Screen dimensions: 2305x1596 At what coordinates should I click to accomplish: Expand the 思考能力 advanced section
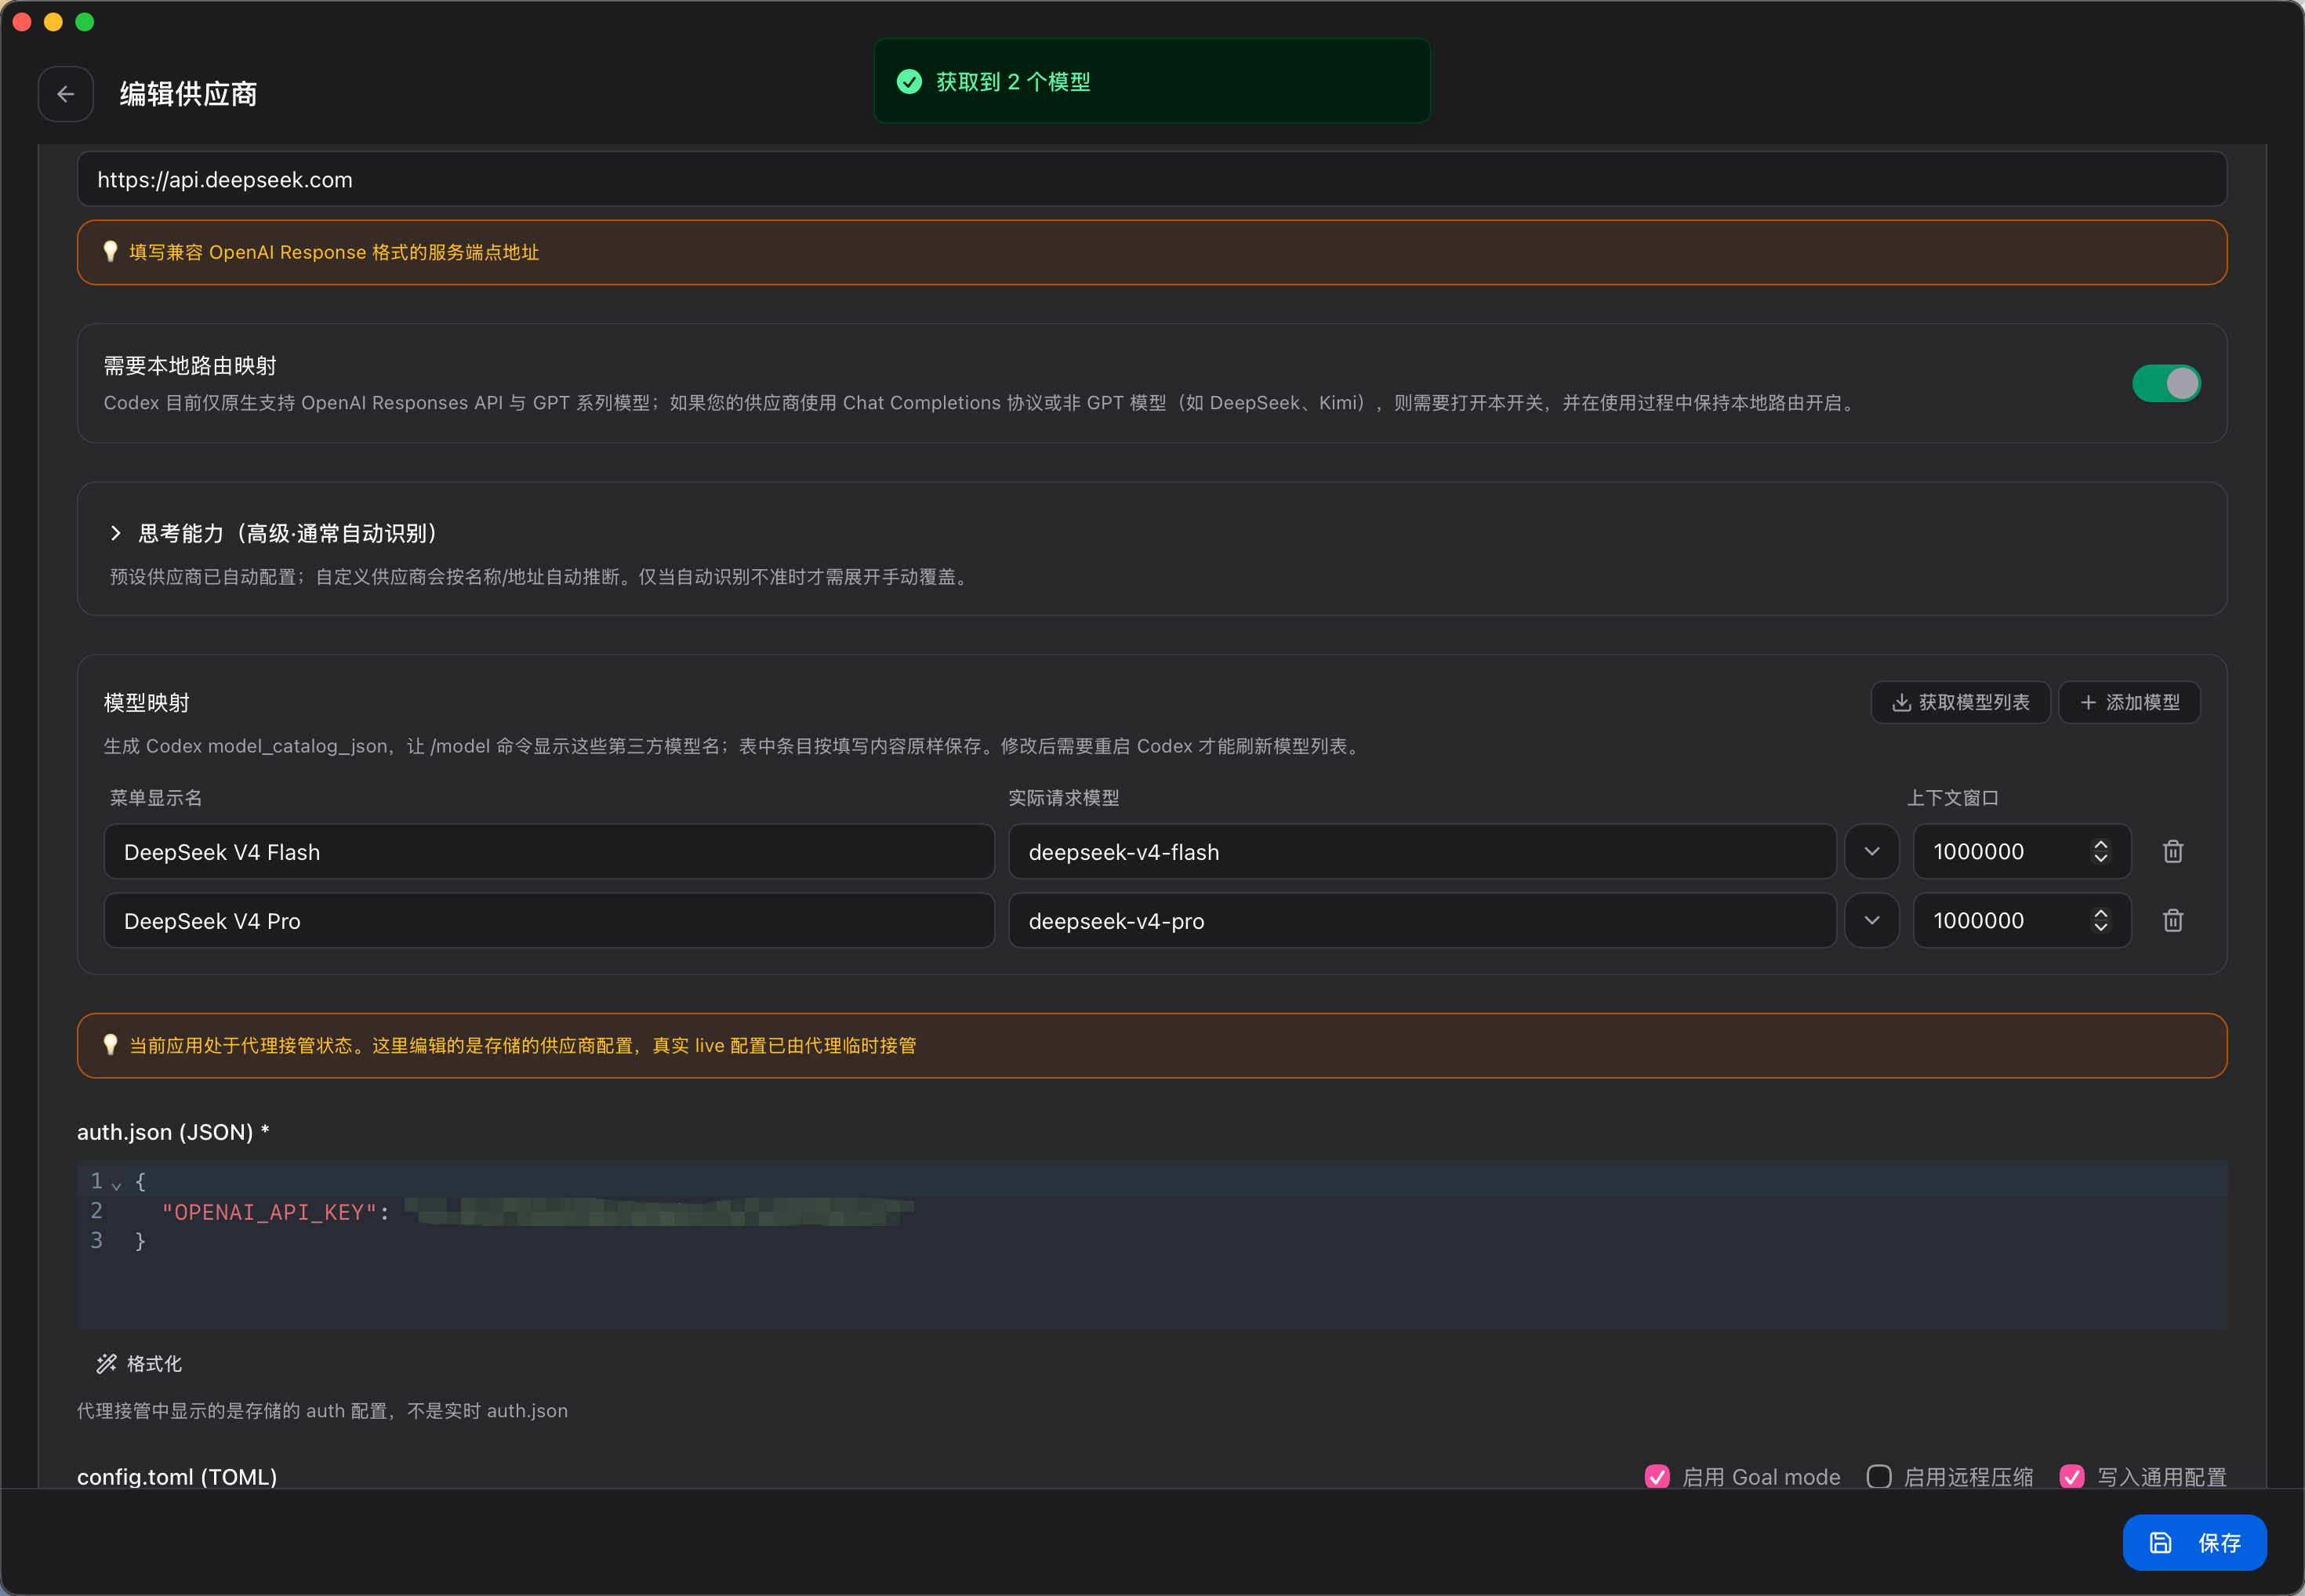pyautogui.click(x=116, y=533)
